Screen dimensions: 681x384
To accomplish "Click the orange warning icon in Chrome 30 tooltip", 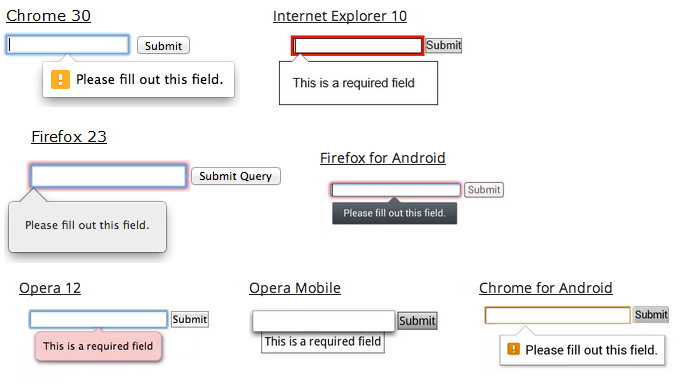I will (60, 79).
